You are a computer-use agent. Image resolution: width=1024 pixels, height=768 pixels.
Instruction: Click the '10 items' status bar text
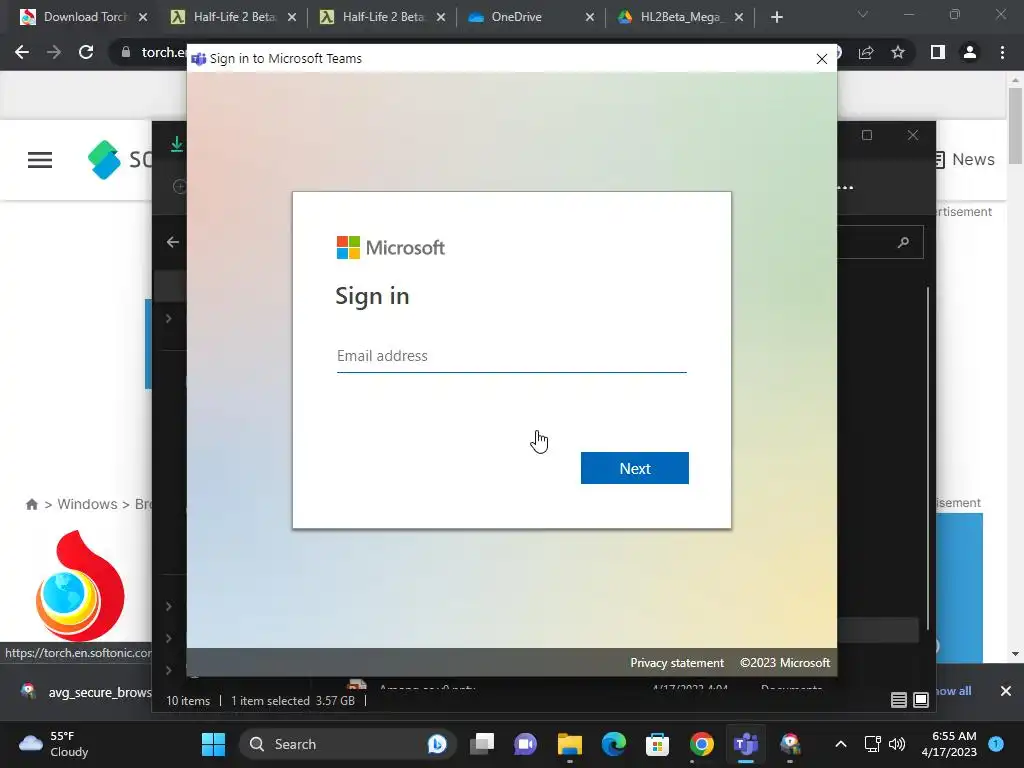pos(188,701)
